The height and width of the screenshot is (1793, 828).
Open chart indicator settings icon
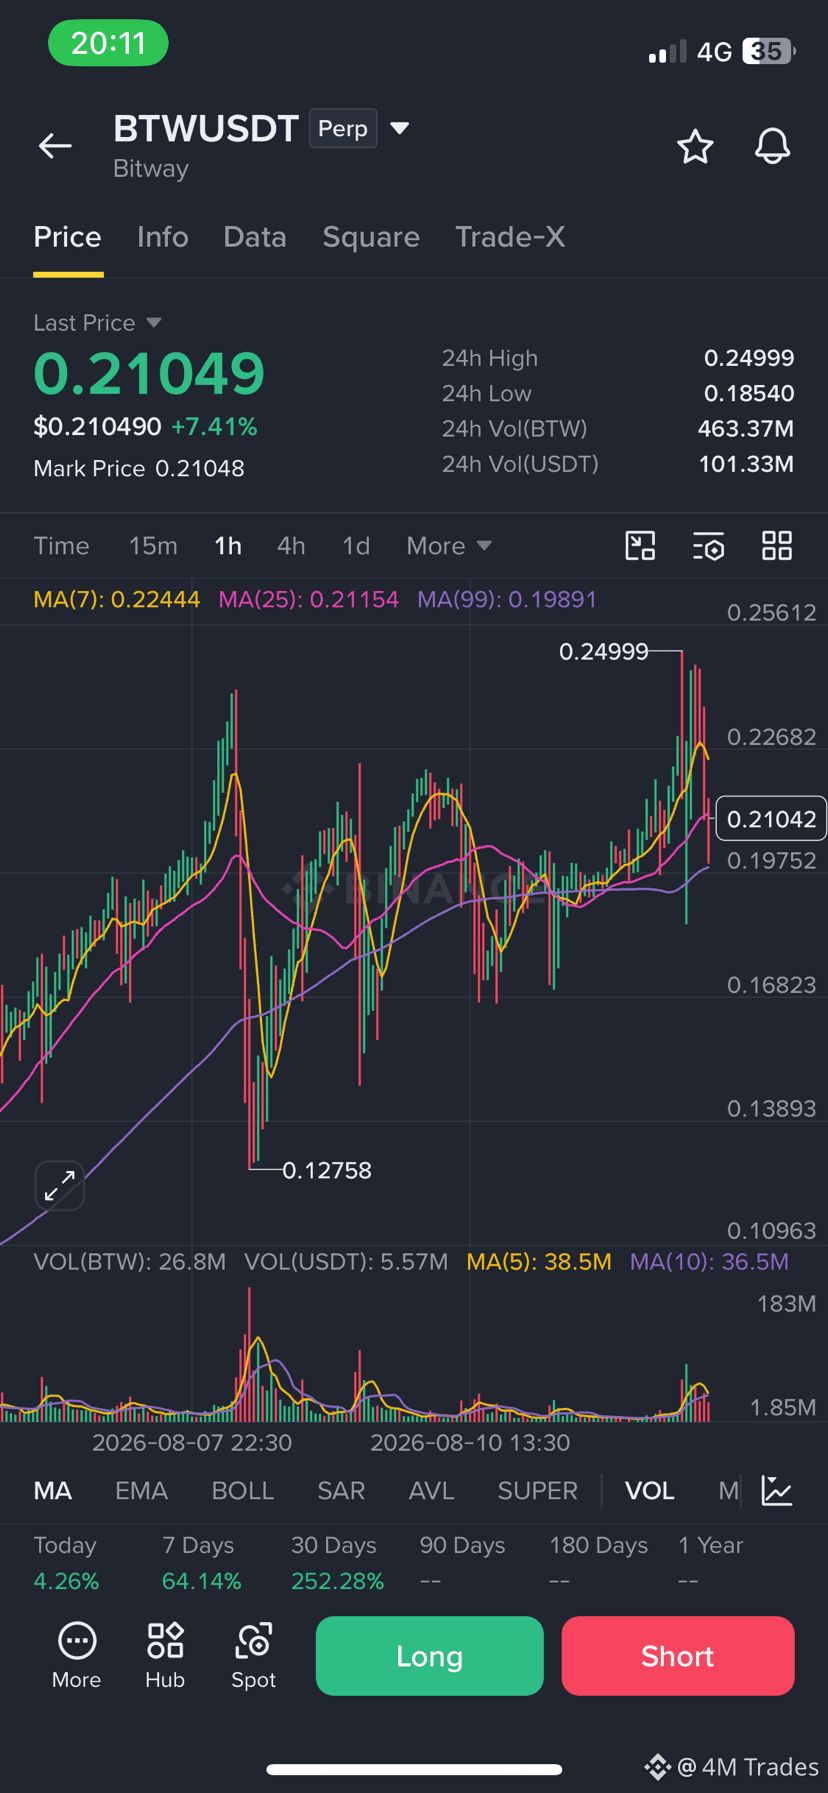(708, 546)
